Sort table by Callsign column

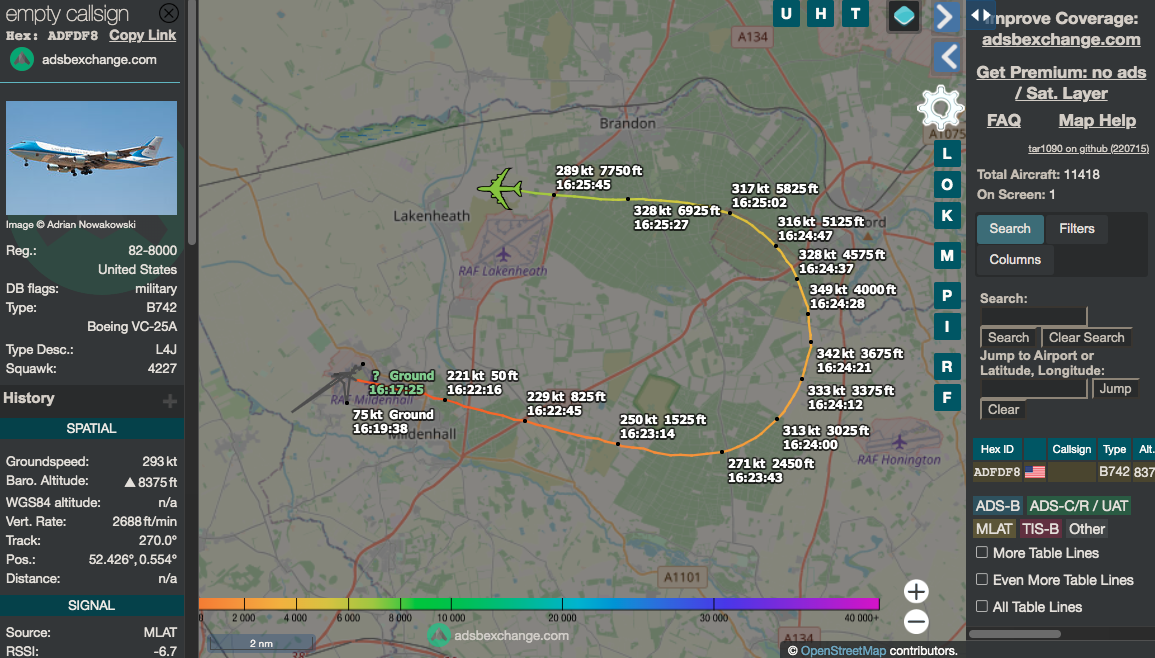pyautogui.click(x=1071, y=449)
